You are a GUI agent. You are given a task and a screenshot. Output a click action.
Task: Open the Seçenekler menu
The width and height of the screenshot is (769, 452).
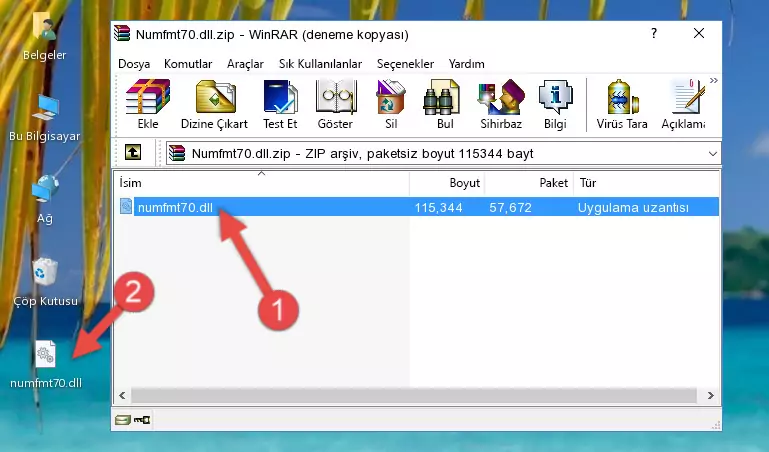tap(405, 64)
